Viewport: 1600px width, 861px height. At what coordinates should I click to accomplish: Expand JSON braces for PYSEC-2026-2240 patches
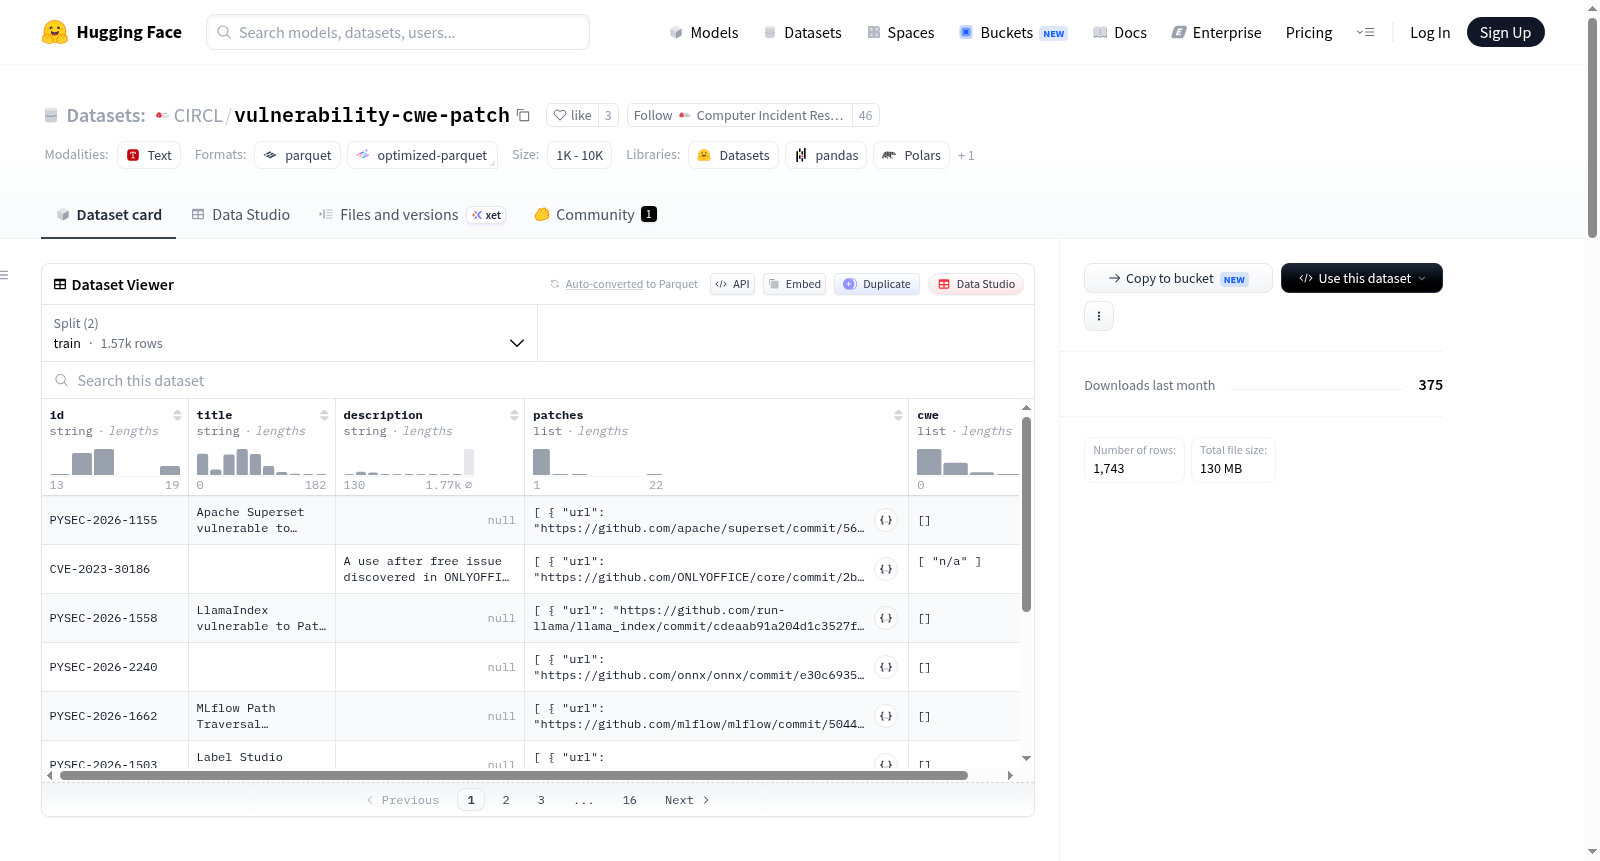point(886,667)
